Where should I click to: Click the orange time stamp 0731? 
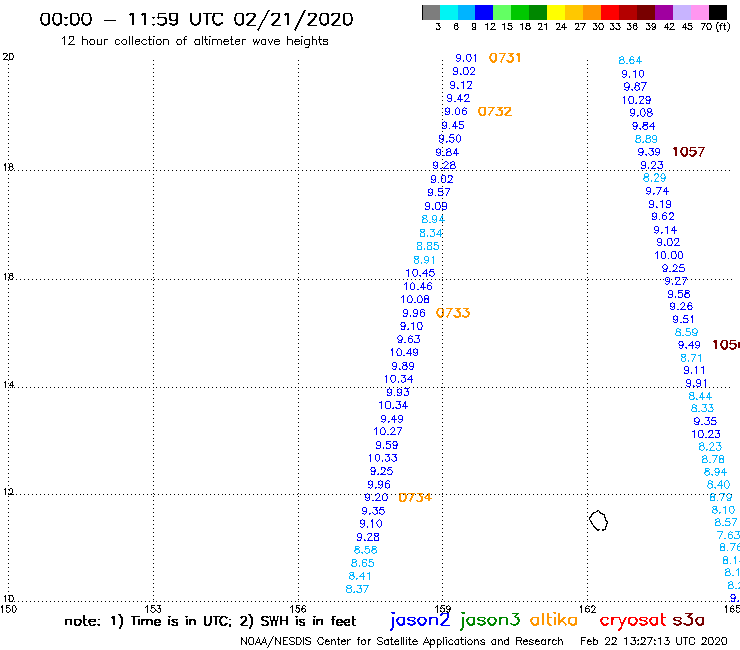pos(505,58)
